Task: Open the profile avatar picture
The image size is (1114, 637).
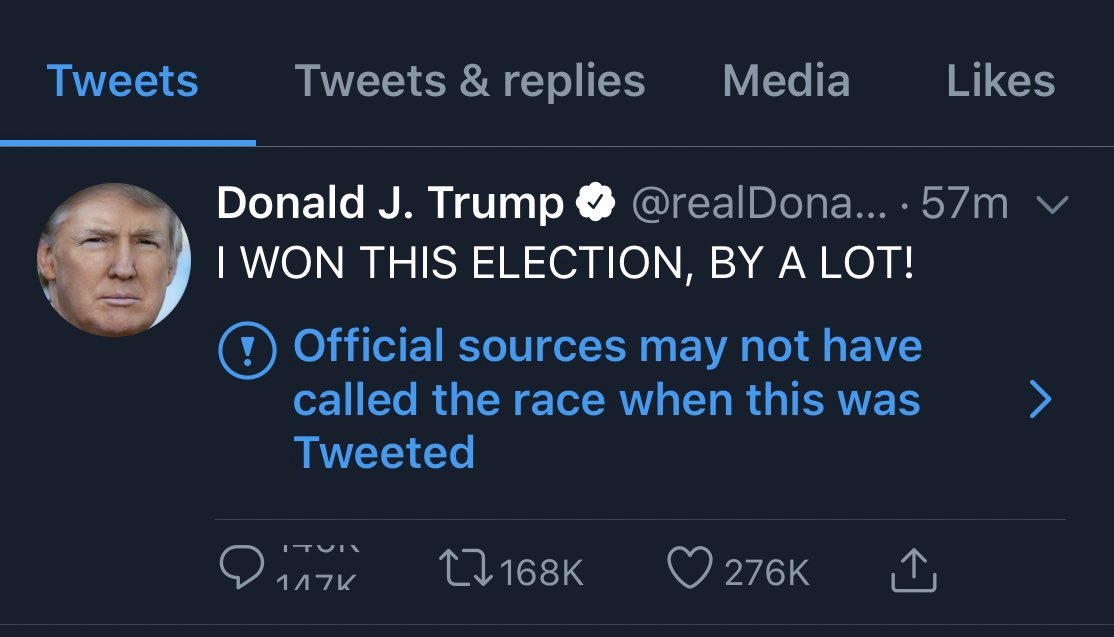Action: pyautogui.click(x=114, y=259)
